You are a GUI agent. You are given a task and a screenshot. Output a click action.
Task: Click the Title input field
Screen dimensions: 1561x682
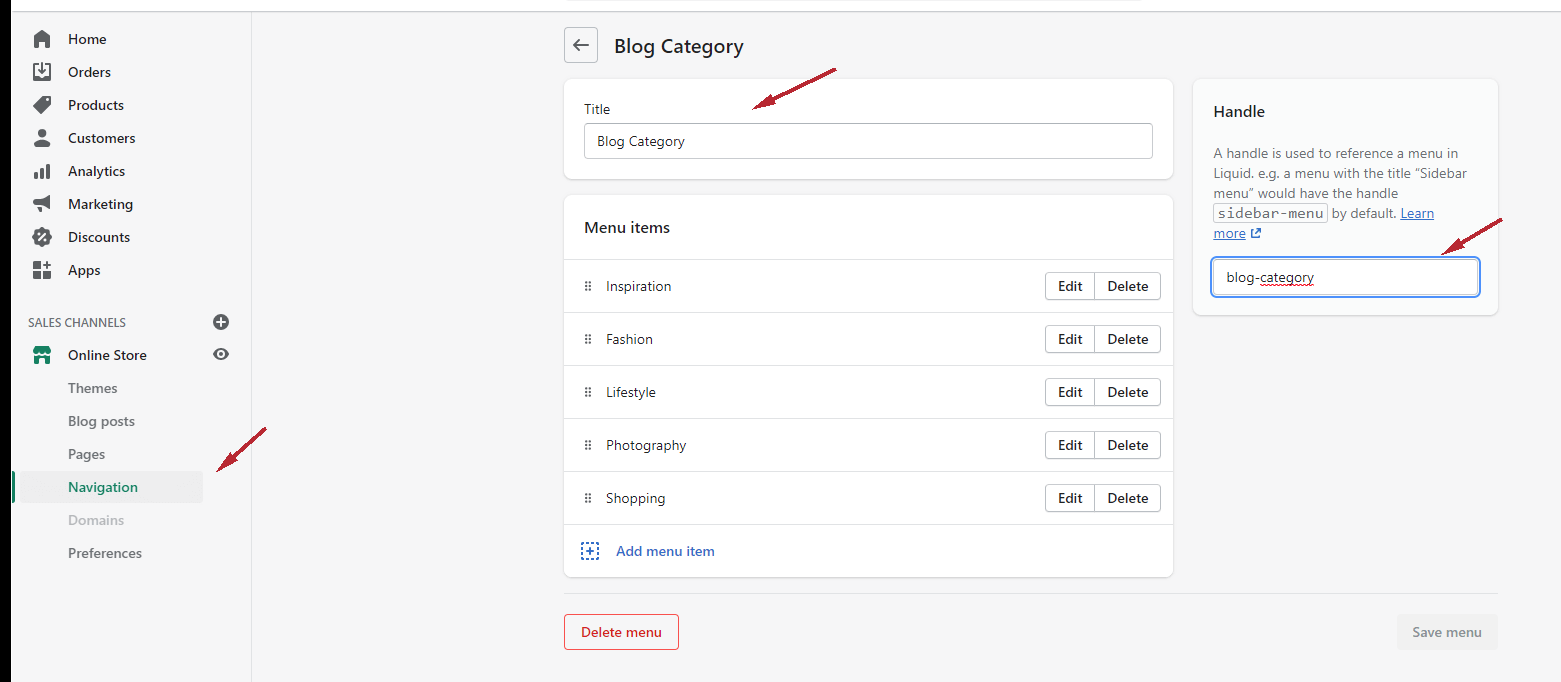pyautogui.click(x=867, y=141)
